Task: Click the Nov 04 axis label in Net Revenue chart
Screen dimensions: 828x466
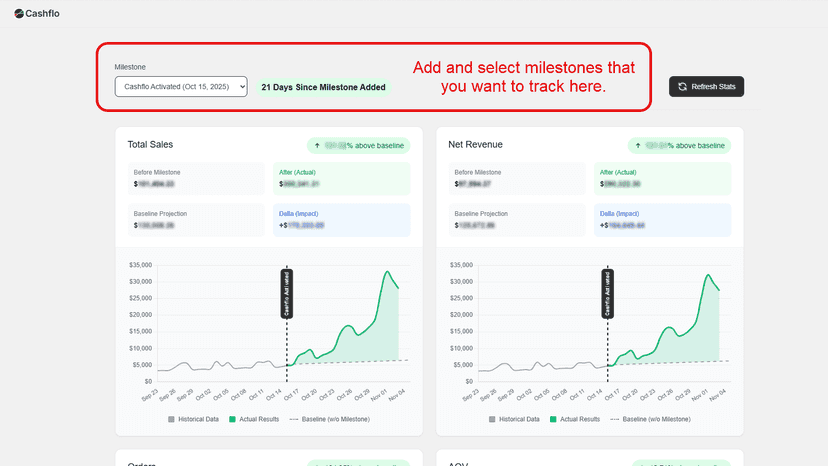Action: [717, 395]
